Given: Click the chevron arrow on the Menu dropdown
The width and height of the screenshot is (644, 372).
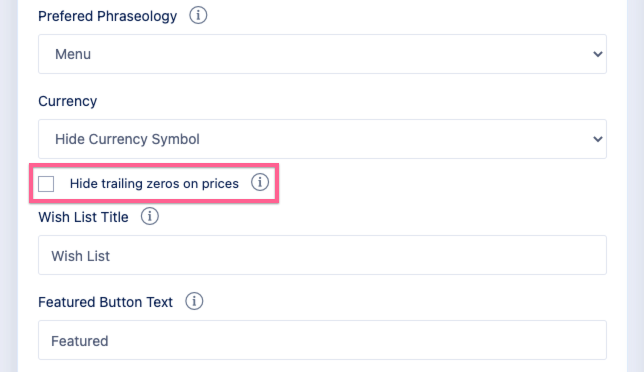Looking at the screenshot, I should (x=598, y=54).
